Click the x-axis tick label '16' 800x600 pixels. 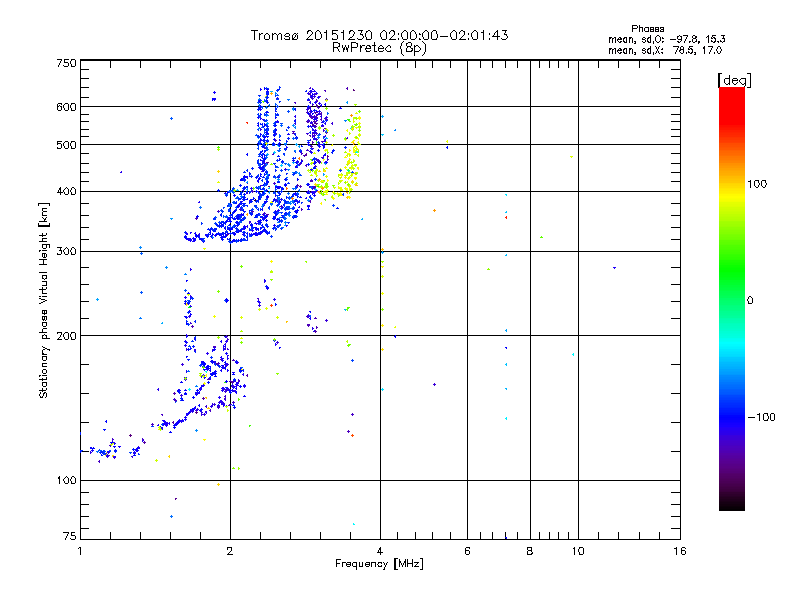680,551
